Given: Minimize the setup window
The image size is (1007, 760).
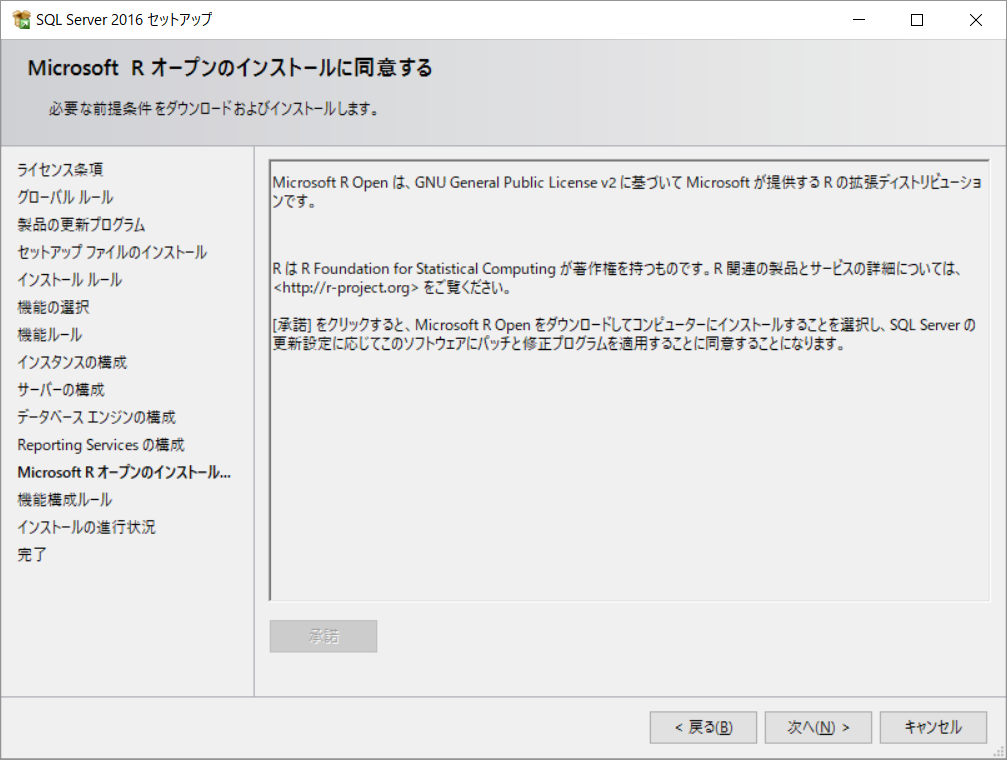Looking at the screenshot, I should pos(859,20).
